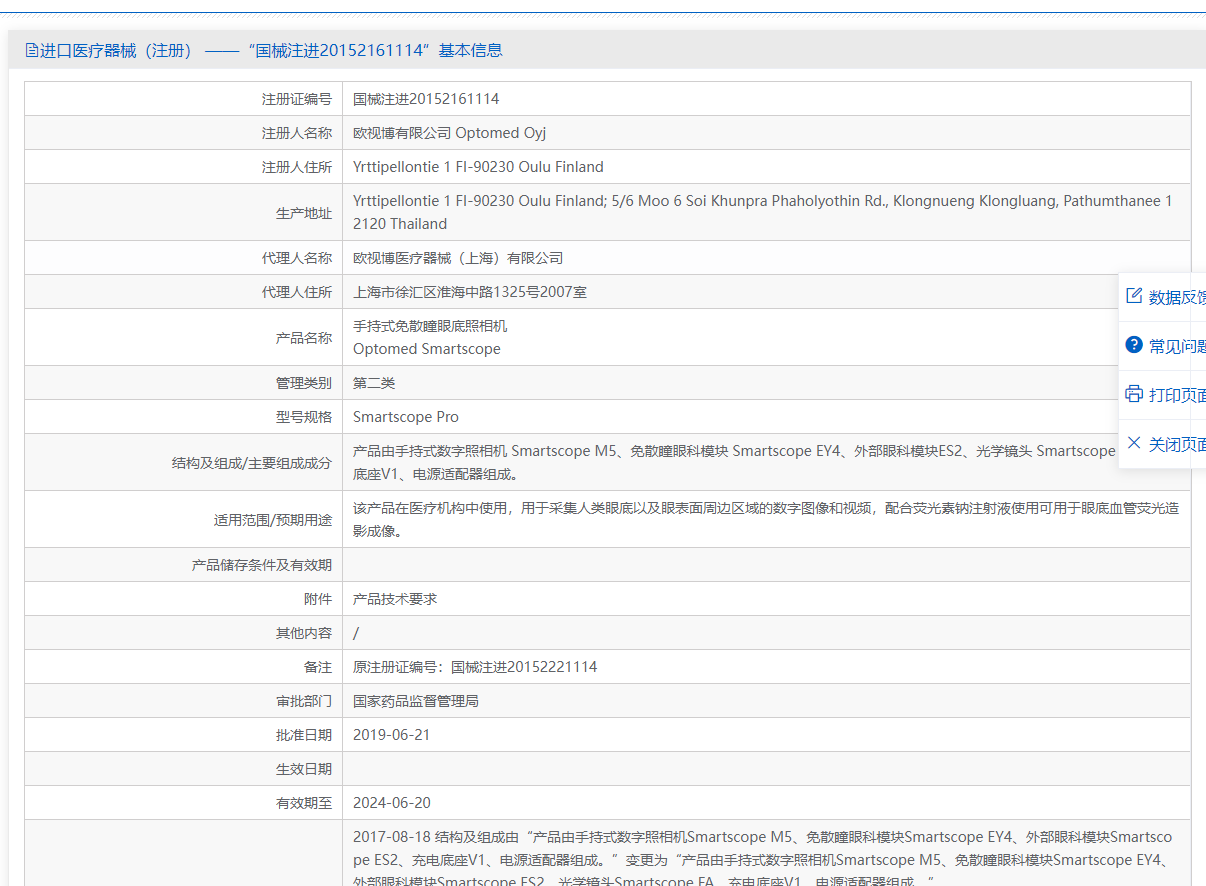Click the 关闭页面 X icon

tap(1134, 443)
